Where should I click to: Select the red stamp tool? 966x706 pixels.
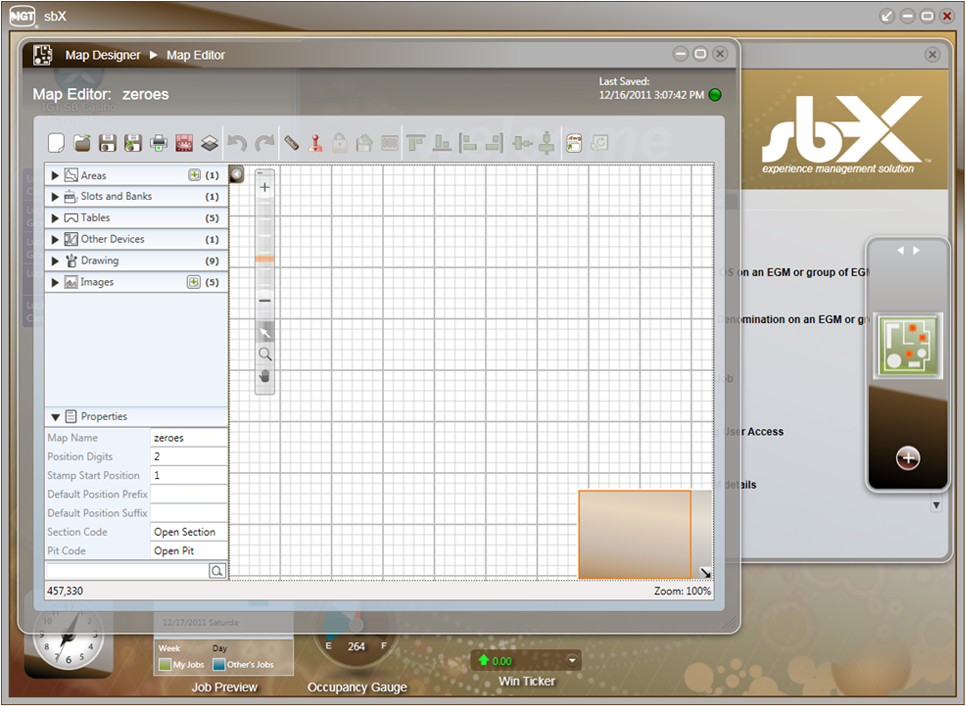coord(315,143)
